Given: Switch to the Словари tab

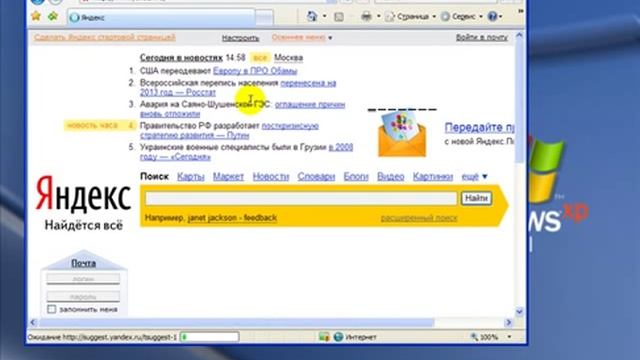Looking at the screenshot, I should [x=316, y=176].
